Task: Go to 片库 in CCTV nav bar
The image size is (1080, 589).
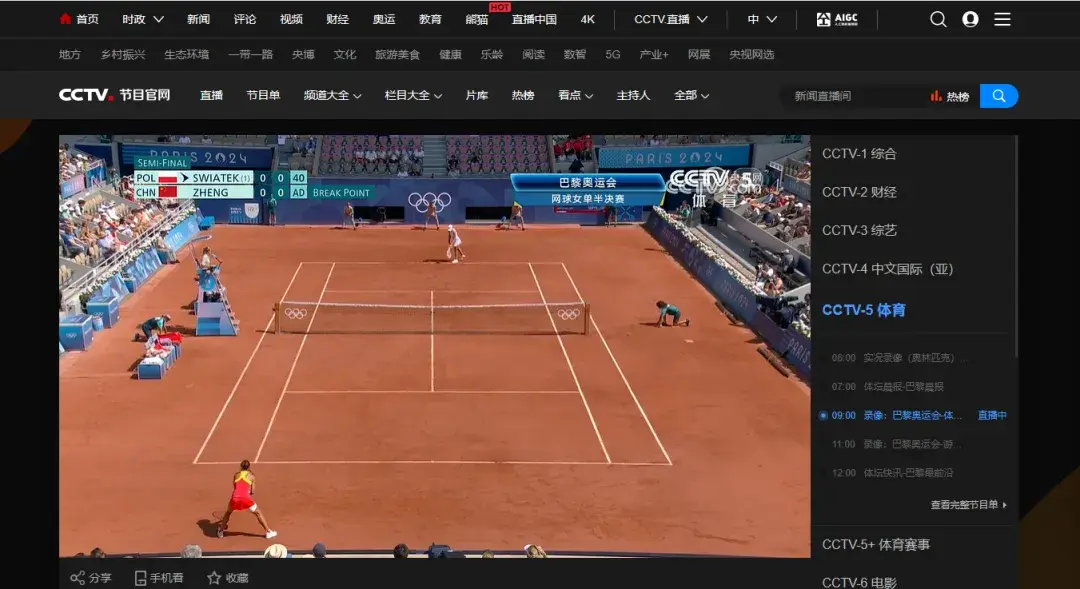Action: click(x=477, y=95)
